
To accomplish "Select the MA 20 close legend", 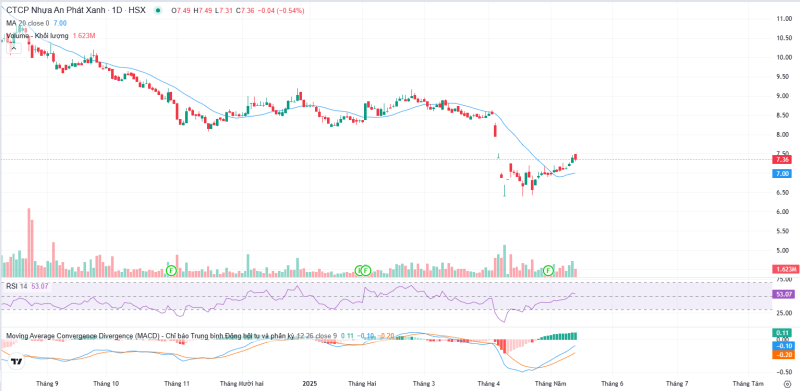I will 27,23.
